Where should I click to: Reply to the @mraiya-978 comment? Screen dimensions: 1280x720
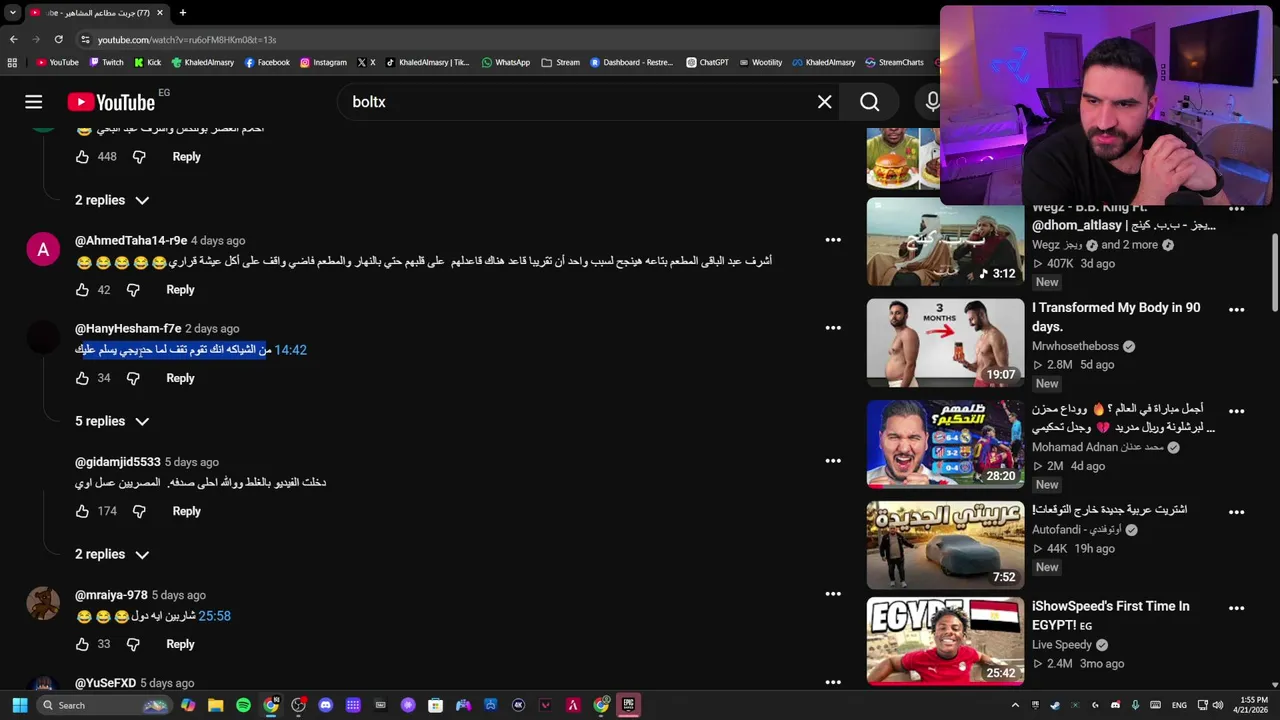click(x=180, y=644)
